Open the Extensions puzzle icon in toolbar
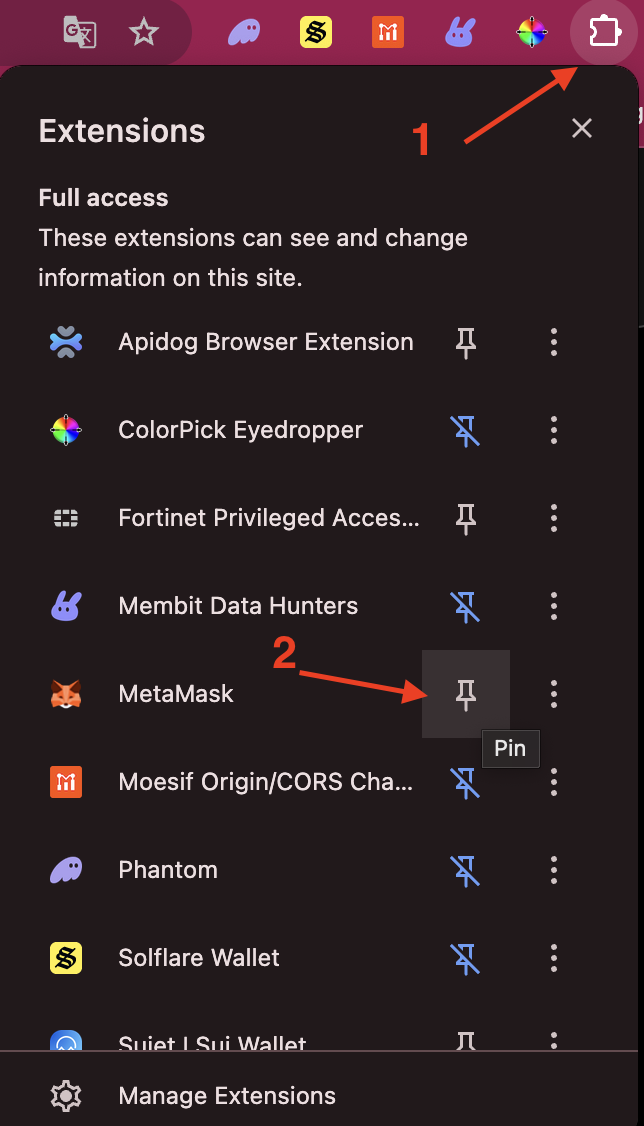Image resolution: width=644 pixels, height=1126 pixels. pos(604,33)
